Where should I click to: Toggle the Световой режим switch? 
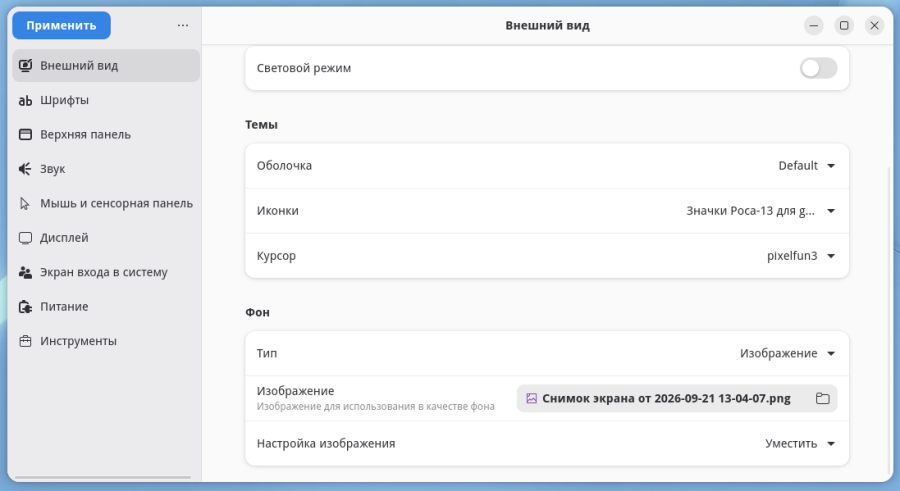point(818,68)
